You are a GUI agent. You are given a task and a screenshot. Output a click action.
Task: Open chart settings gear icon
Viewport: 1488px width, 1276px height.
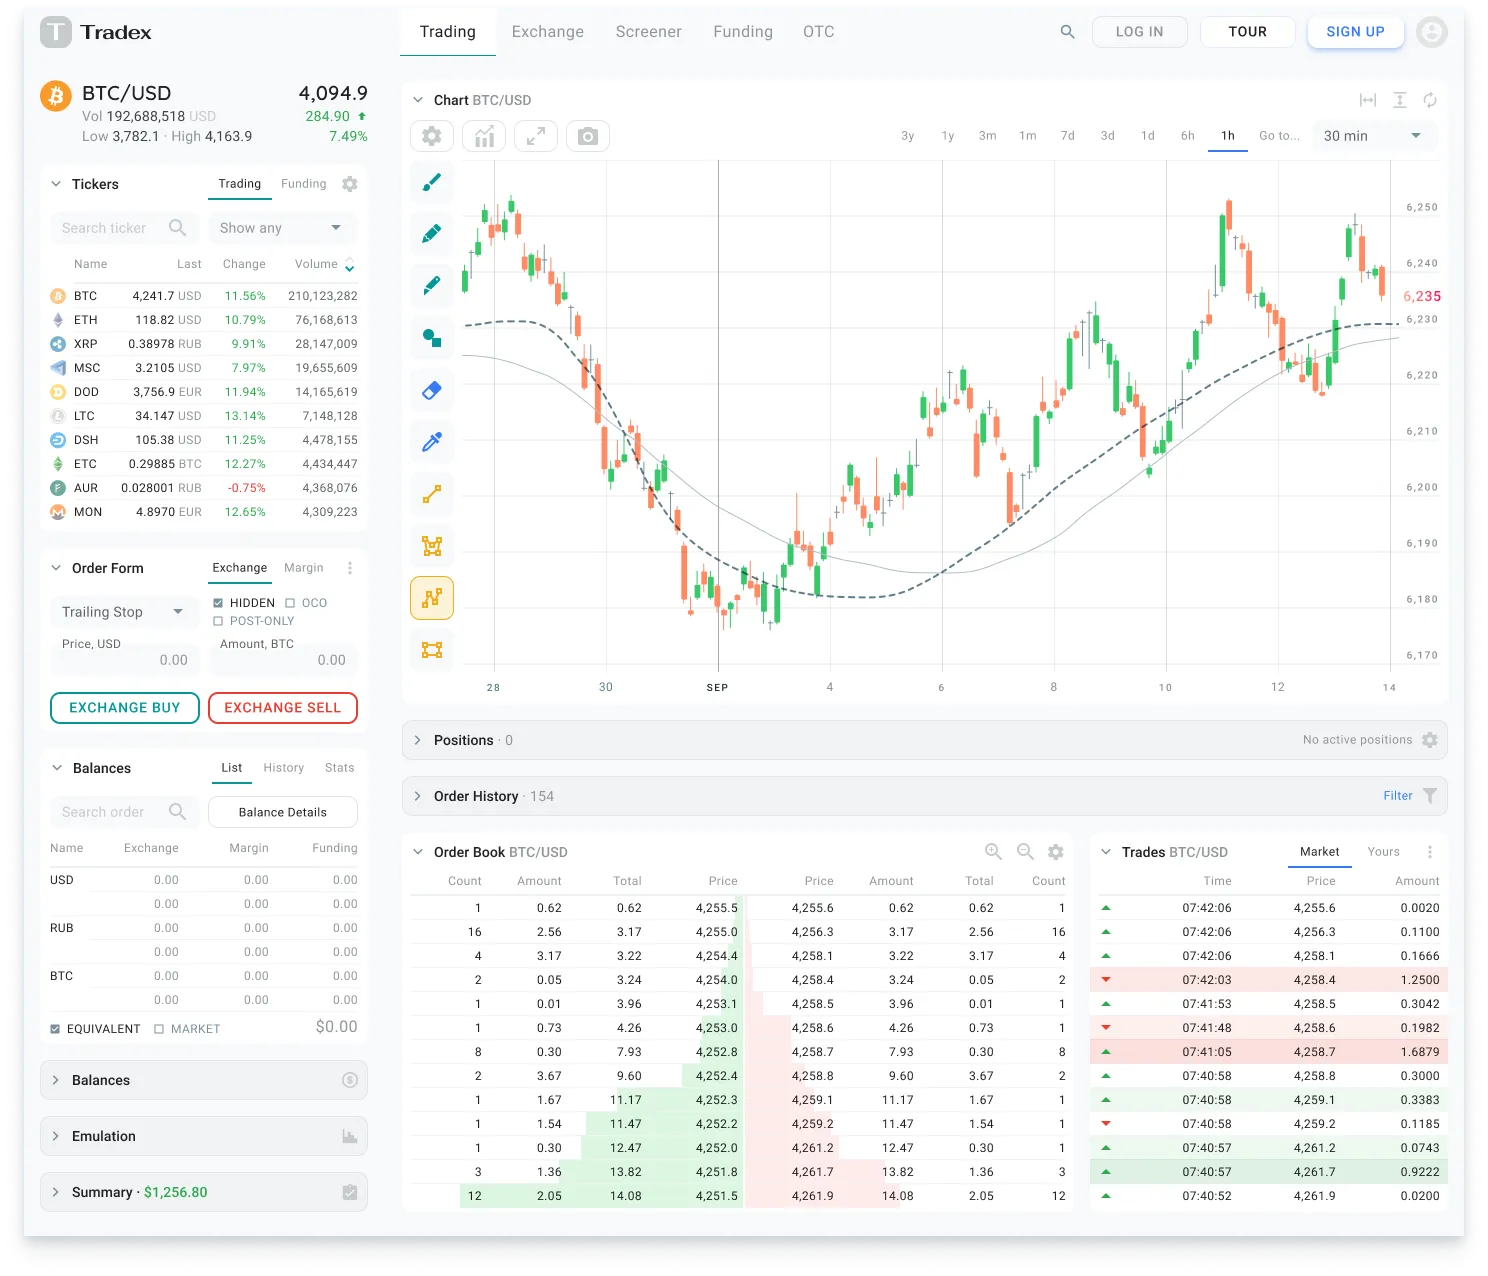432,136
